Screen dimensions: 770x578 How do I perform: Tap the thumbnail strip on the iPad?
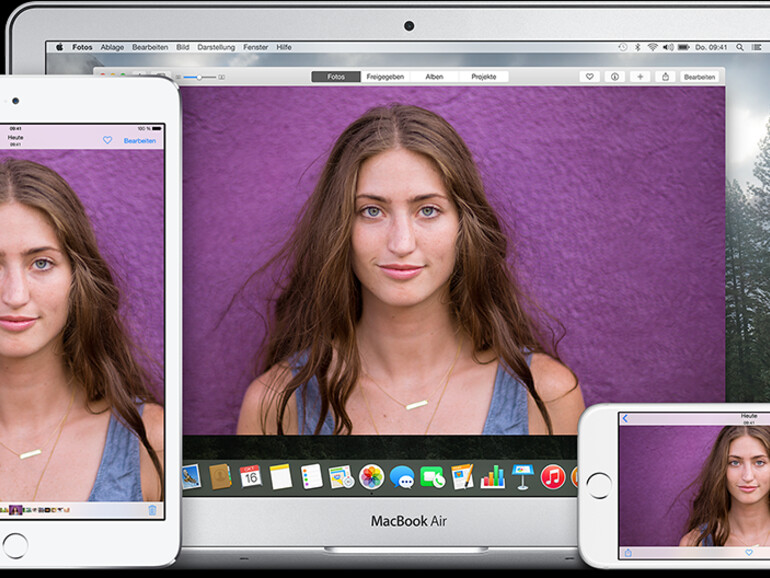tap(34, 510)
